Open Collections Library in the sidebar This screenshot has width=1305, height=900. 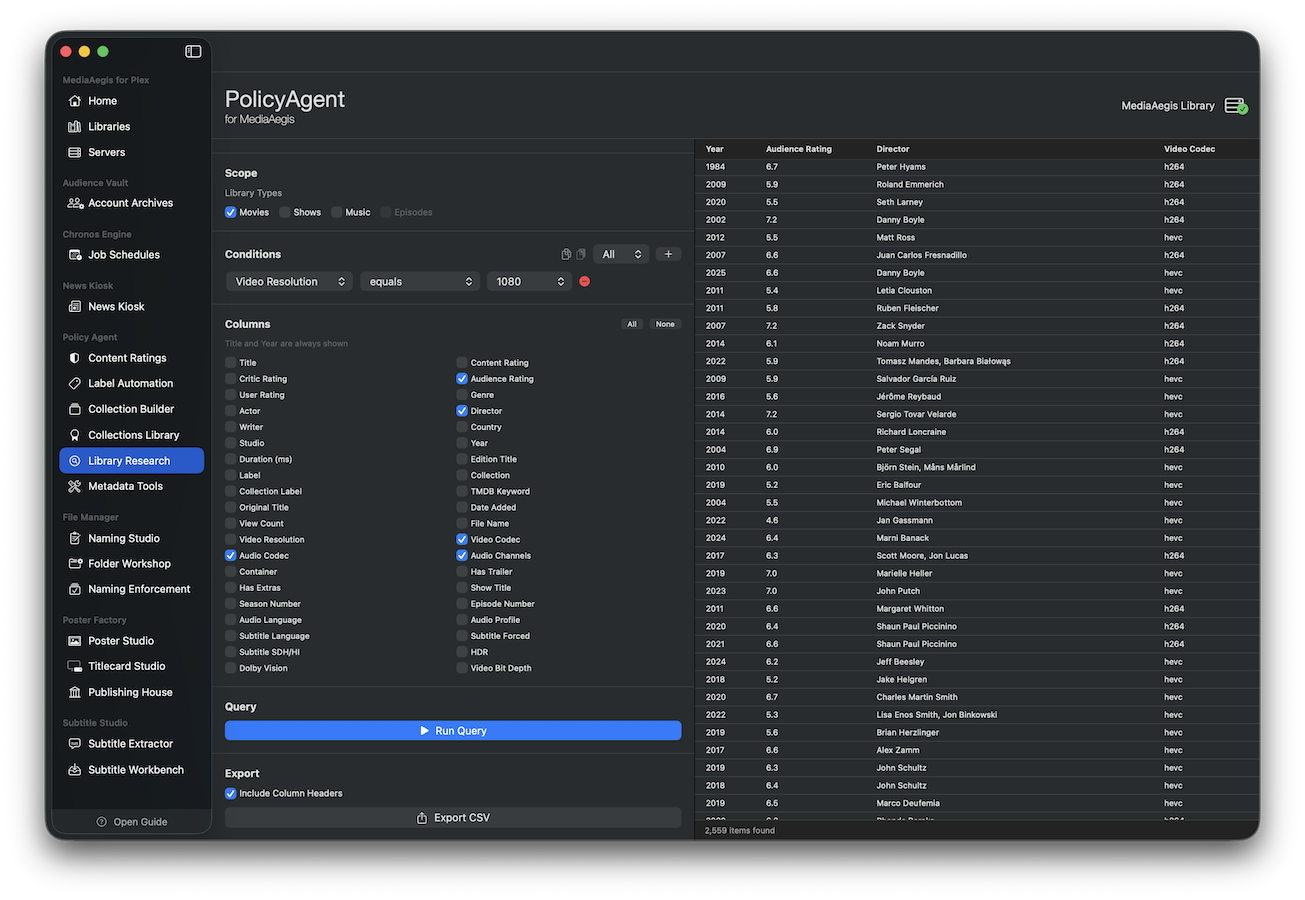click(132, 435)
